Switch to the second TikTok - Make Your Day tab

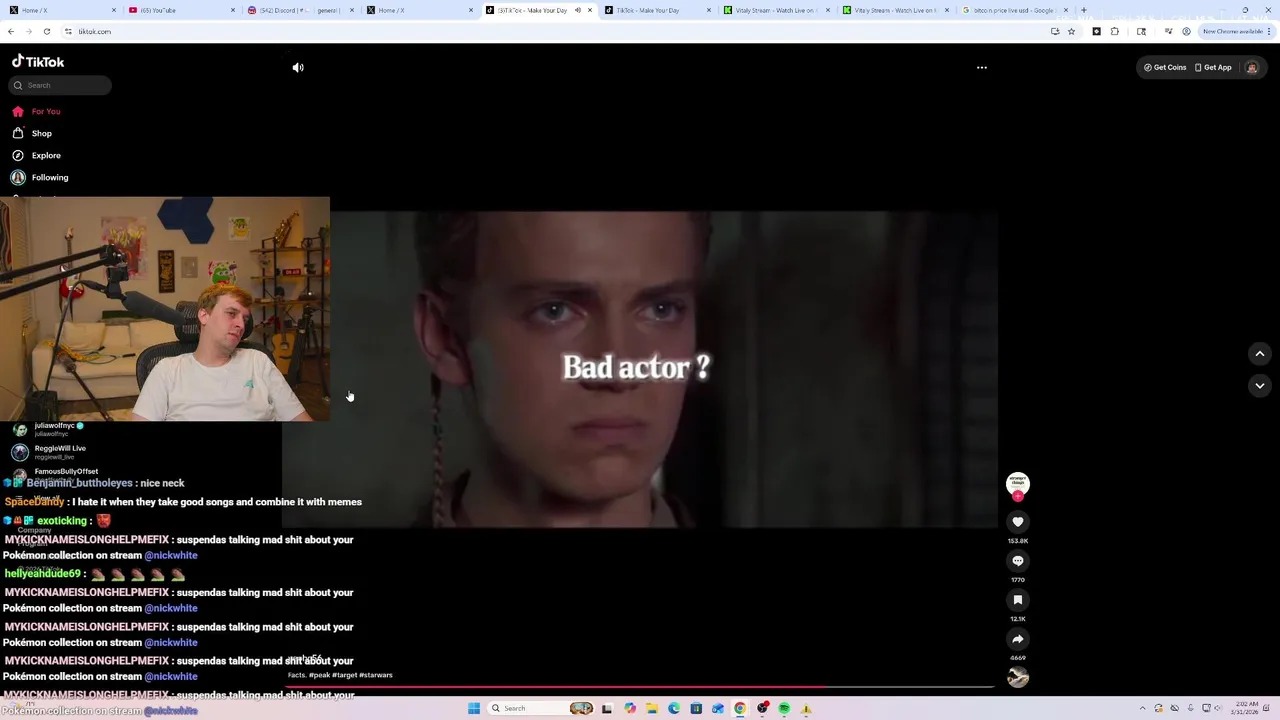[657, 10]
